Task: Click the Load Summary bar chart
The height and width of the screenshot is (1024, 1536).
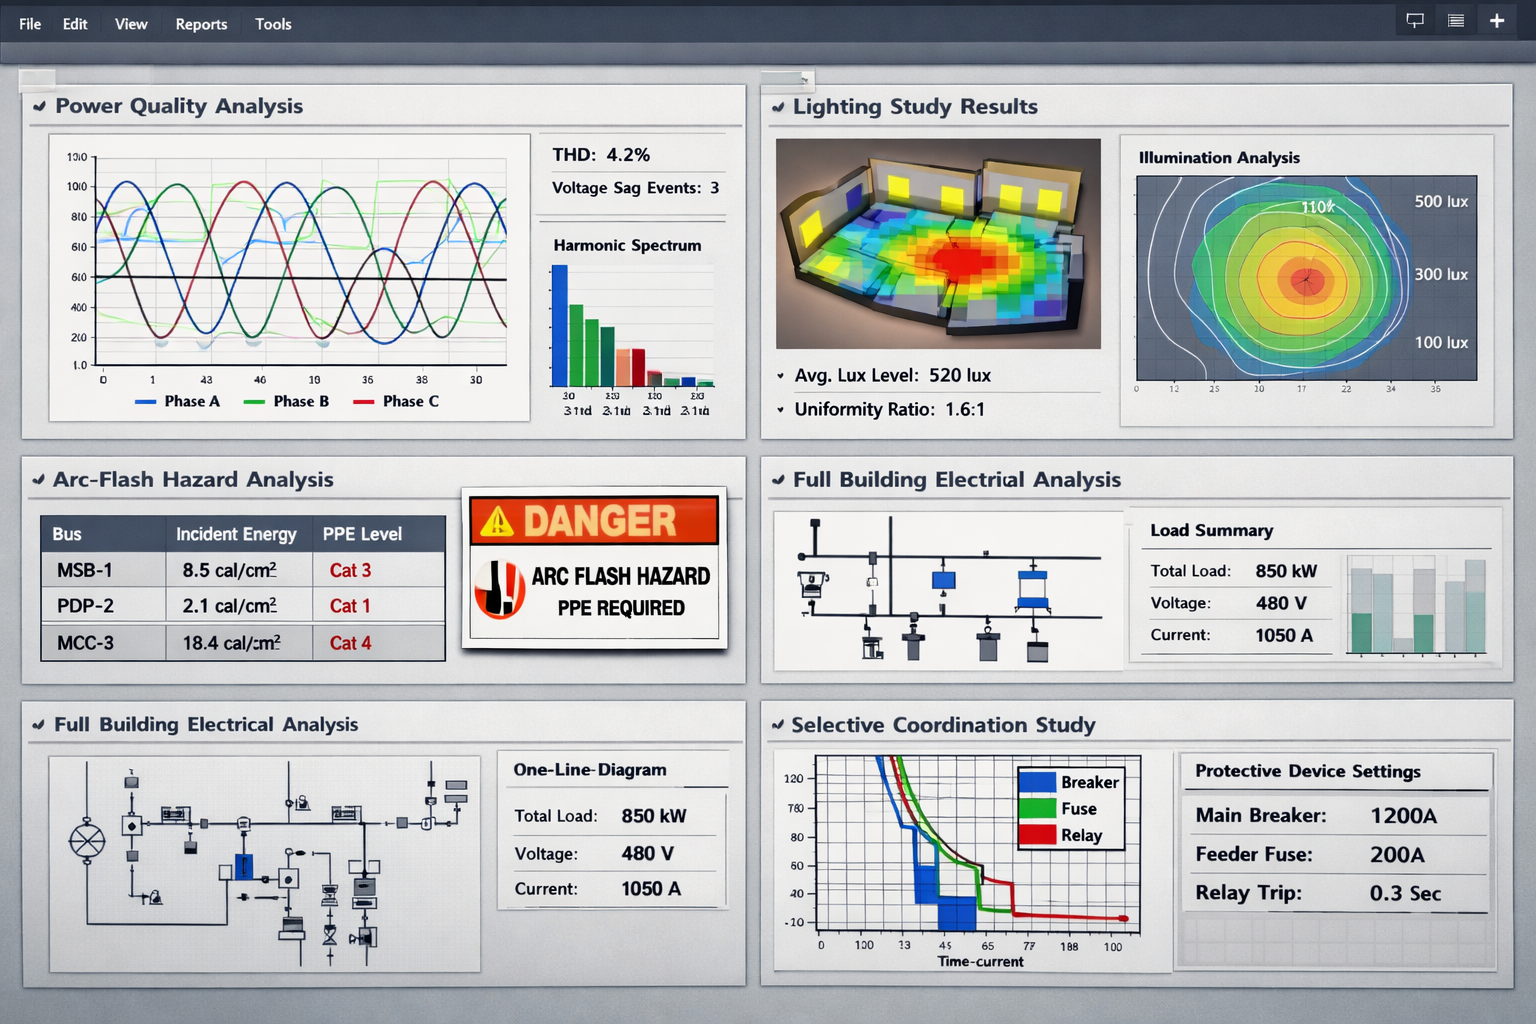Action: tap(1417, 606)
